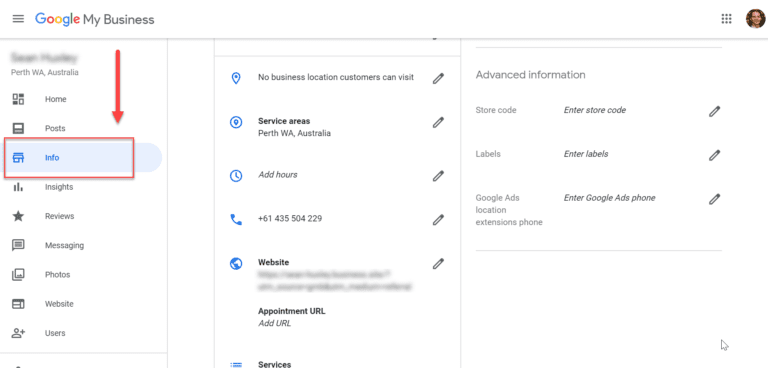Click Enter store code field
Viewport: 768px width, 368px height.
(595, 110)
